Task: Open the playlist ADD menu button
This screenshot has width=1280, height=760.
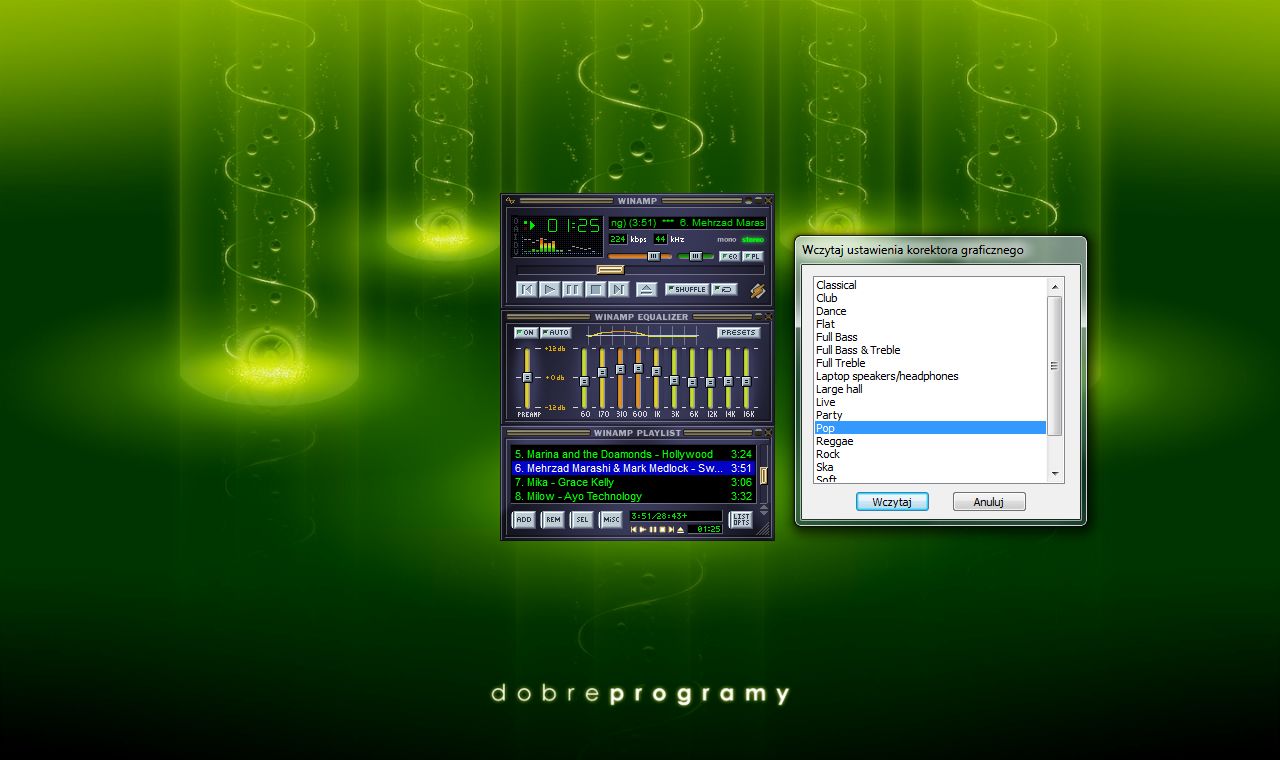Action: (x=524, y=519)
